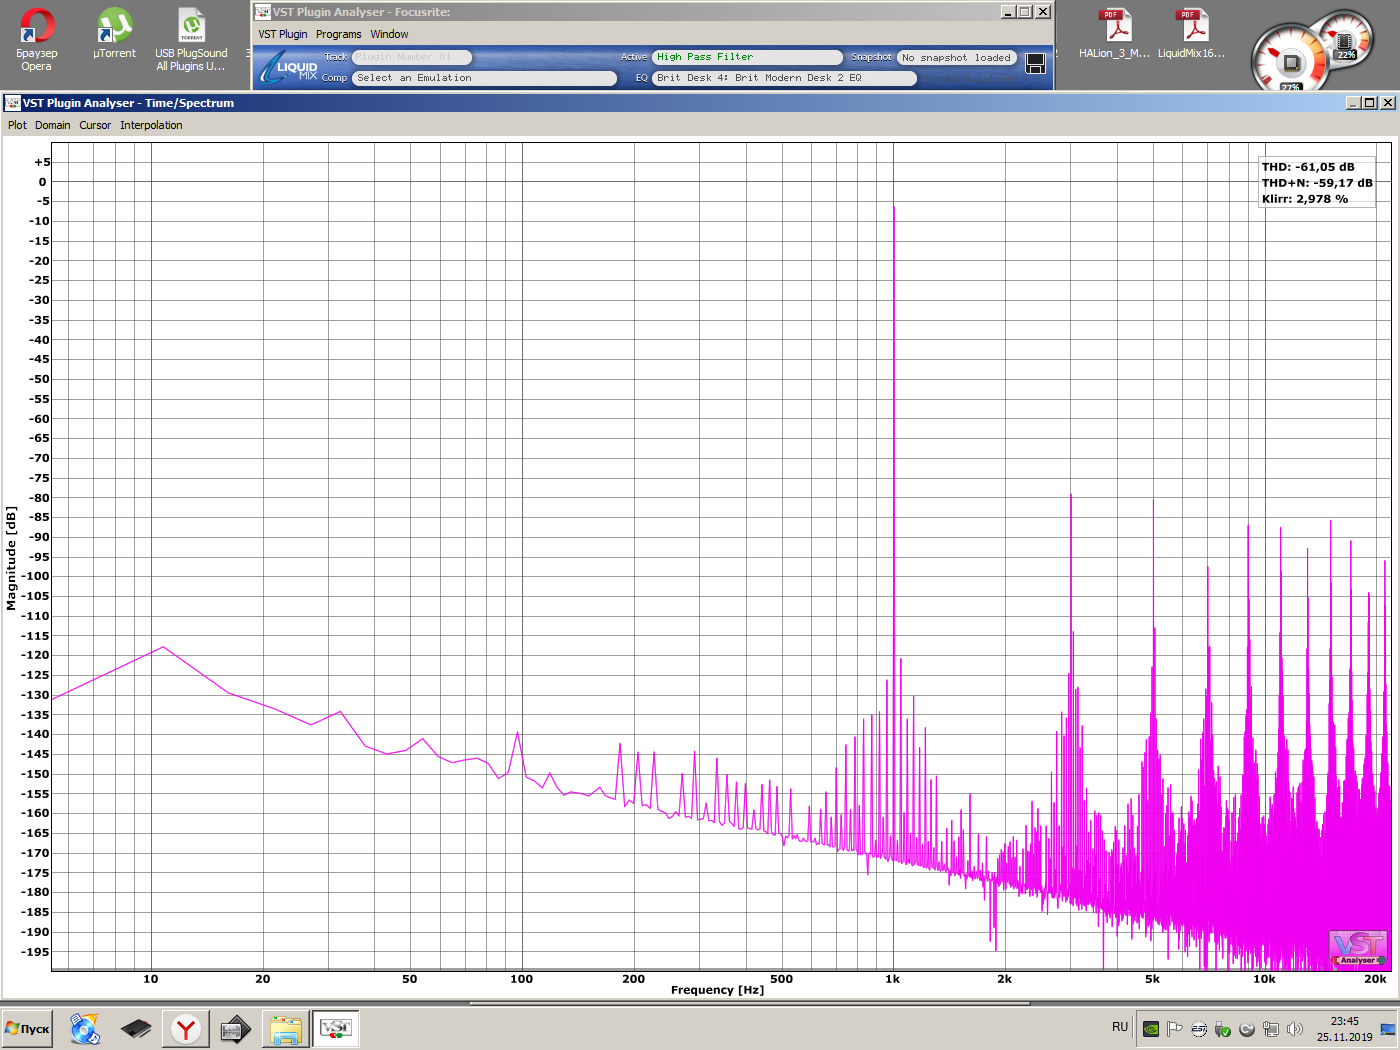Image resolution: width=1400 pixels, height=1050 pixels.
Task: Click the VST Plugin Analyser title bar icon
Action: 263,12
